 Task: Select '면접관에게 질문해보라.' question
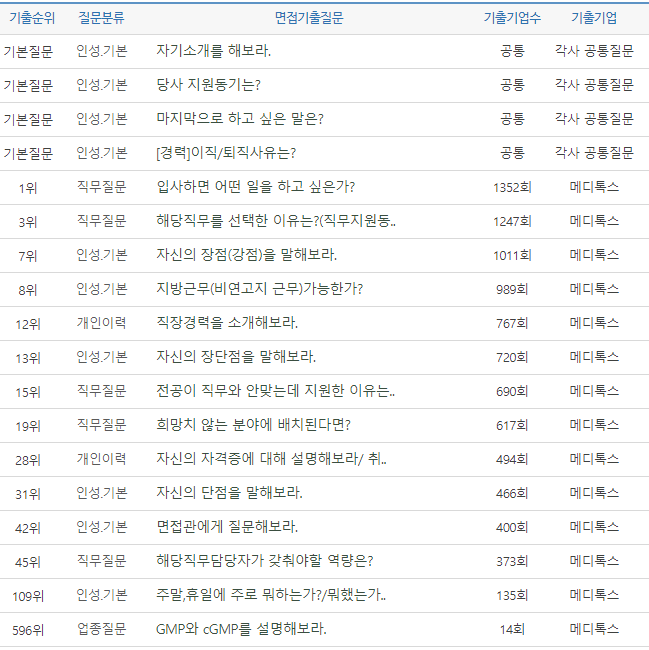[x=228, y=527]
